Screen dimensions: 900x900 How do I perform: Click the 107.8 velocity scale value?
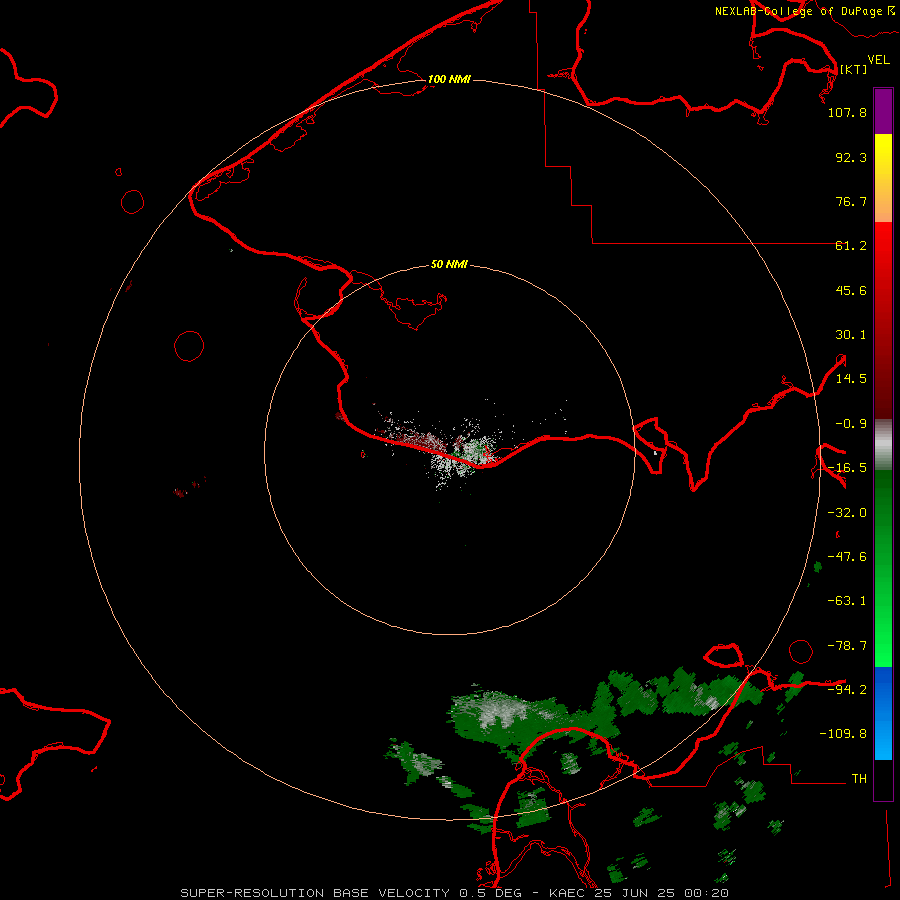(847, 112)
